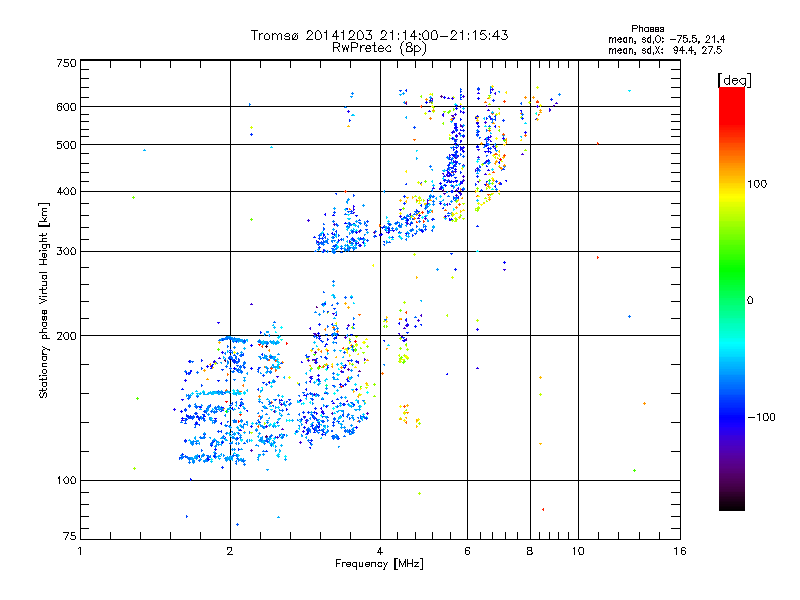Click the 'Stationary phase Virtual Height [km]' y-axis label
This screenshot has height=600, width=800.
43,301
